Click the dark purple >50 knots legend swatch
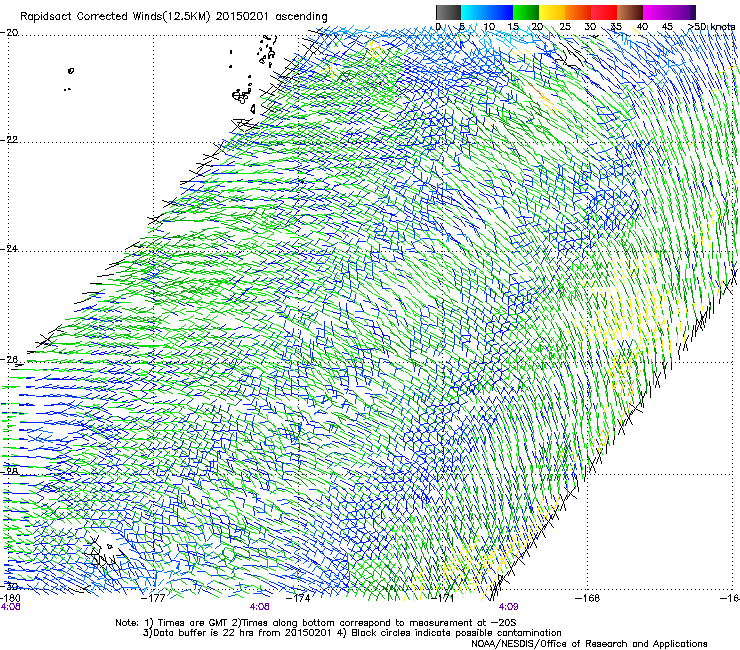This screenshot has width=740, height=650. click(x=692, y=12)
